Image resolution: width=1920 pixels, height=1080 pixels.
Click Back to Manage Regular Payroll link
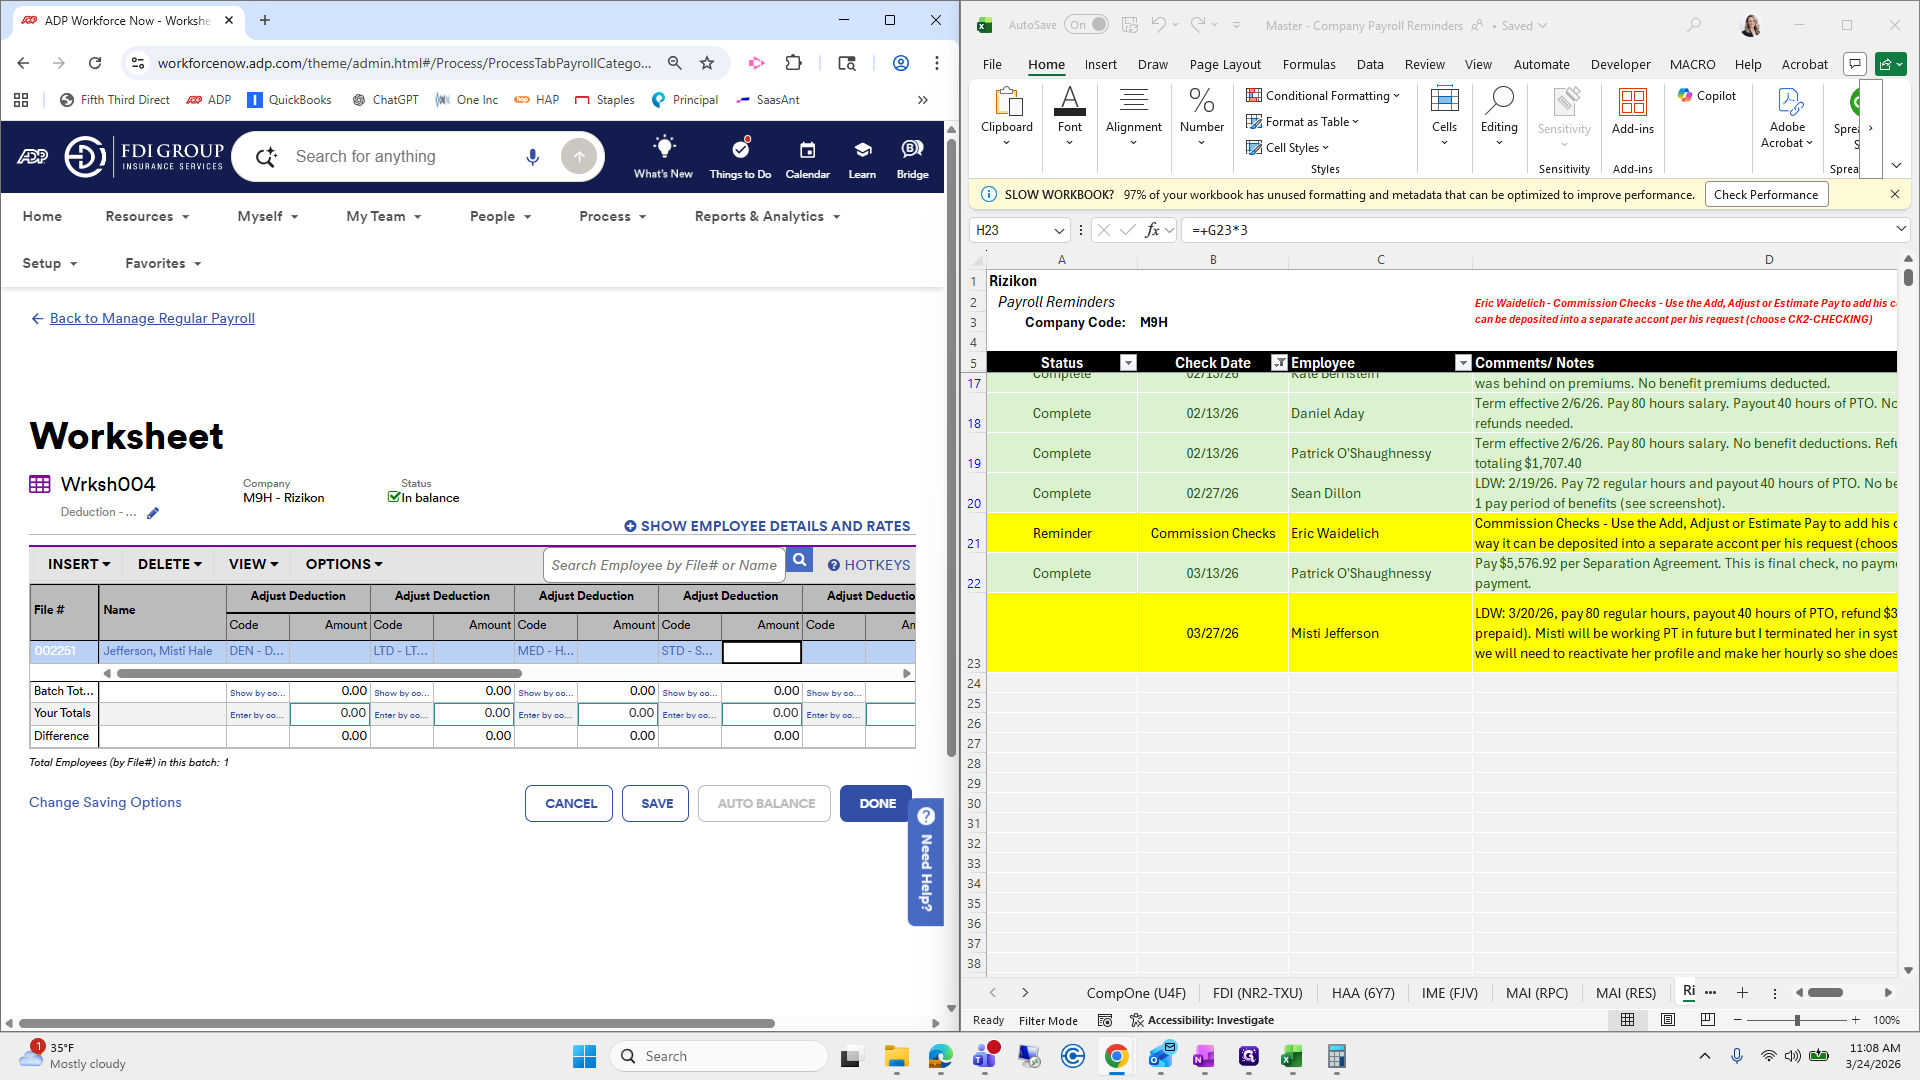click(152, 318)
